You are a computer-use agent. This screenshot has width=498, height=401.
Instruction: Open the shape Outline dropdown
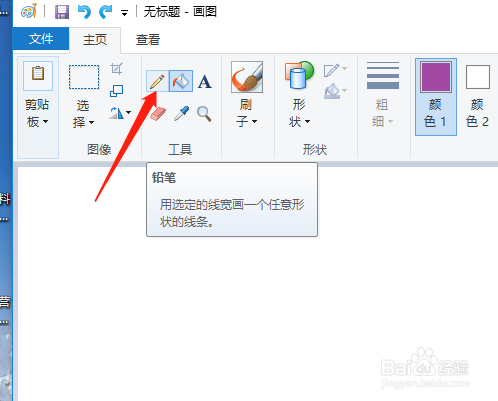pyautogui.click(x=335, y=70)
